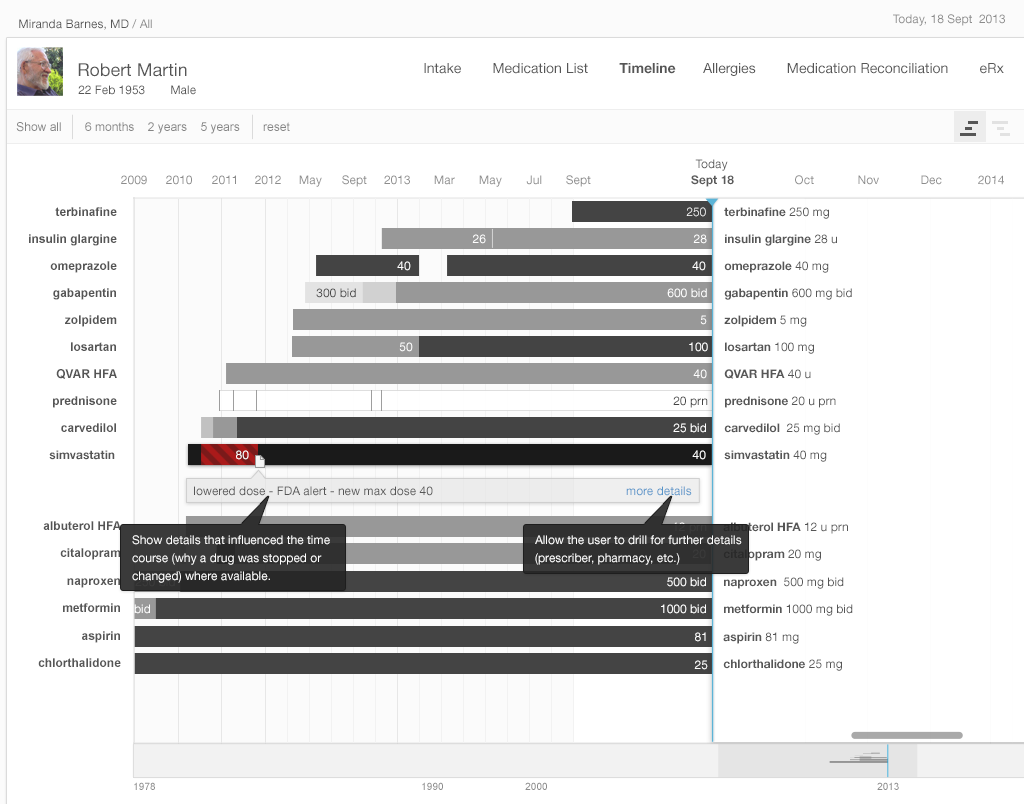Click Robert Martin's patient photo
Screen dimensions: 1024x804
point(40,72)
